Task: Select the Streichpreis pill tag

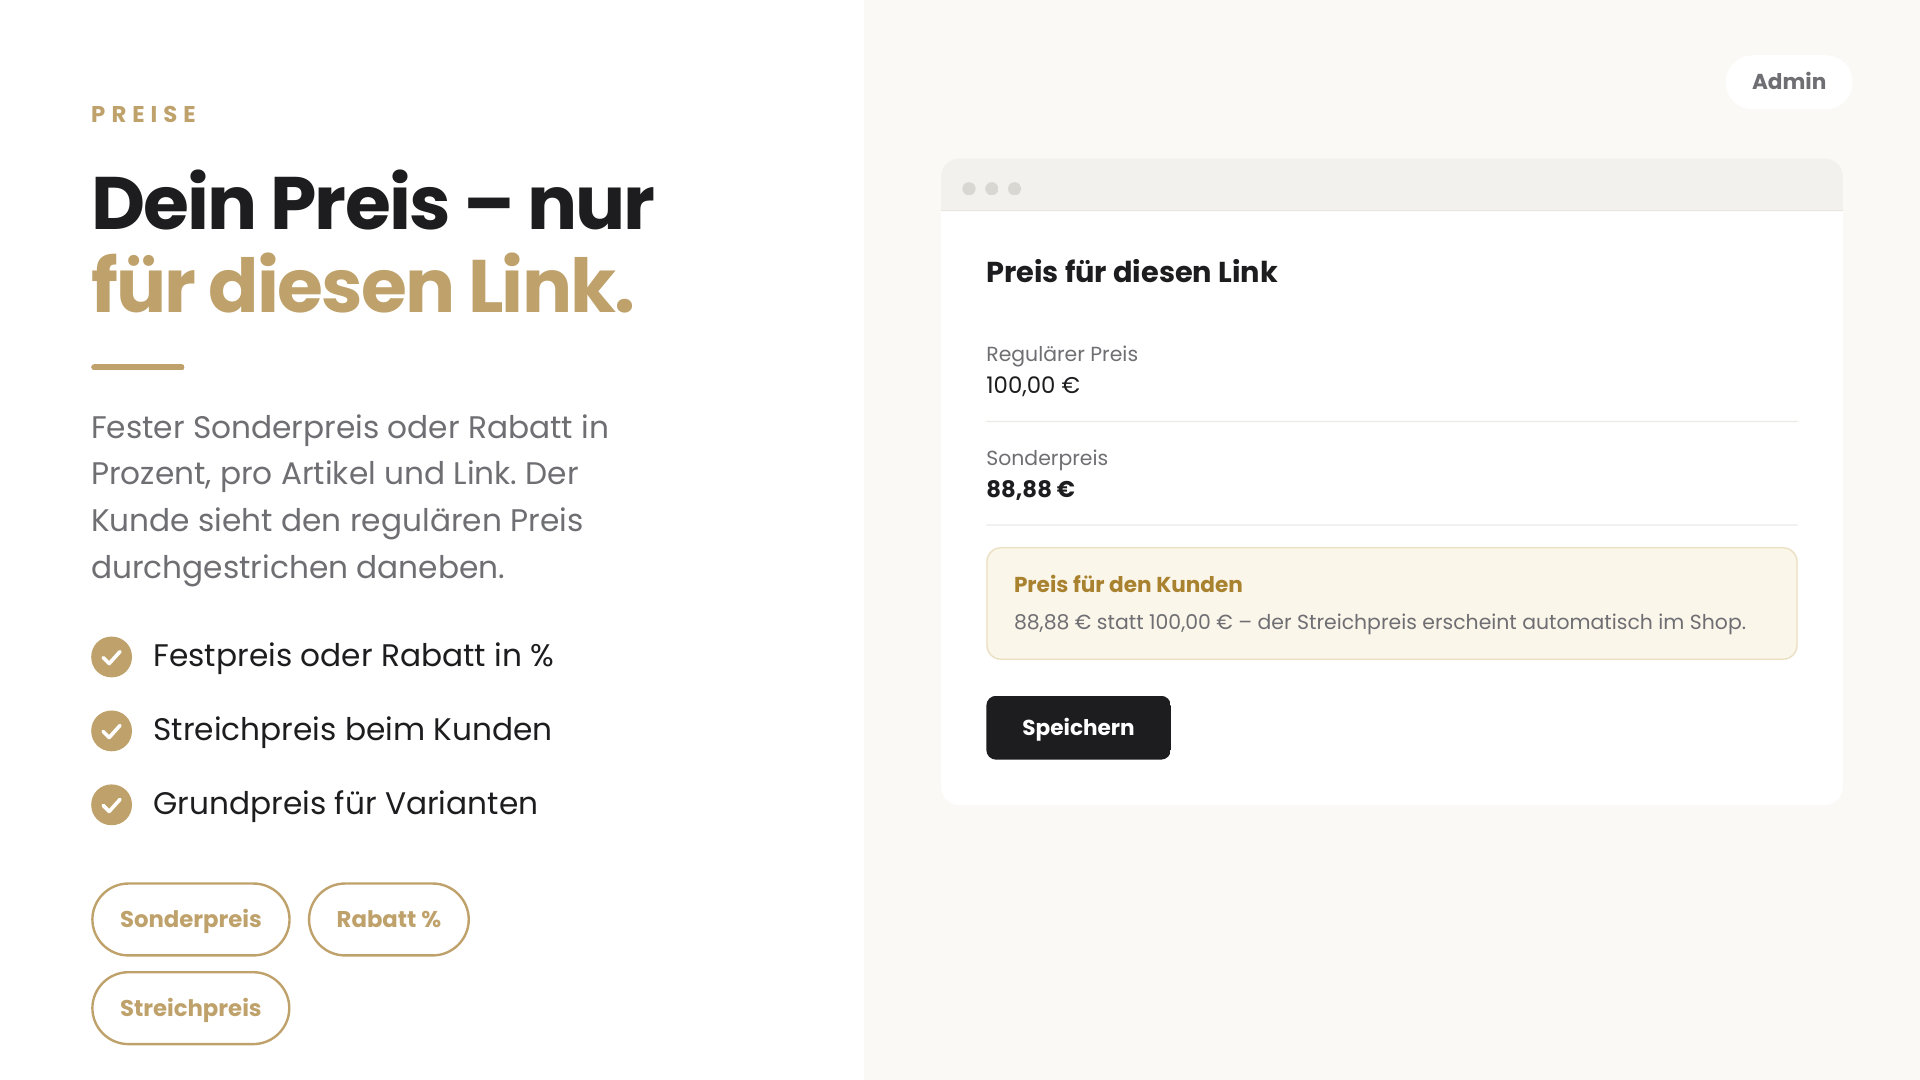Action: coord(191,1008)
